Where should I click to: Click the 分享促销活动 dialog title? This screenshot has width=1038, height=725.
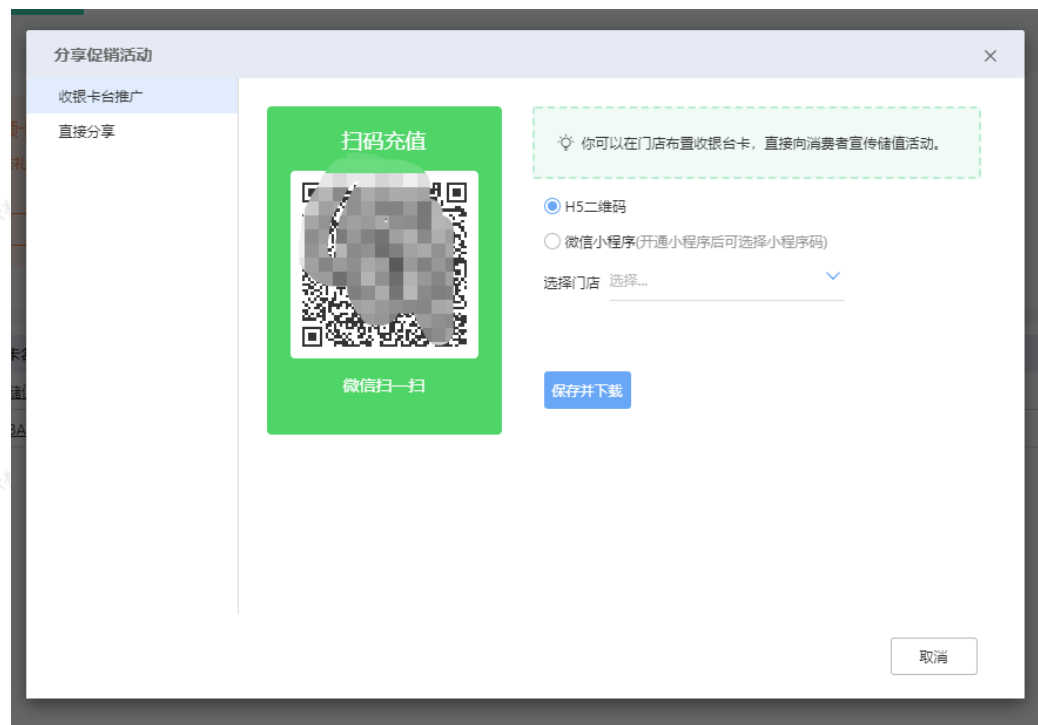click(x=103, y=55)
